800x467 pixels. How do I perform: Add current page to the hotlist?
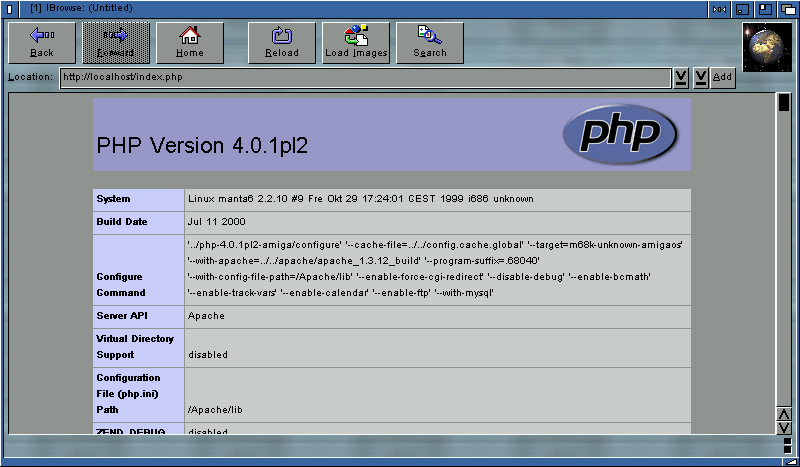click(x=722, y=78)
